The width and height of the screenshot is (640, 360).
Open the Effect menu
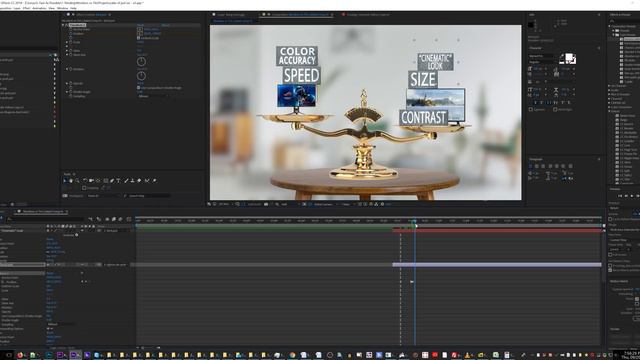pyautogui.click(x=26, y=8)
